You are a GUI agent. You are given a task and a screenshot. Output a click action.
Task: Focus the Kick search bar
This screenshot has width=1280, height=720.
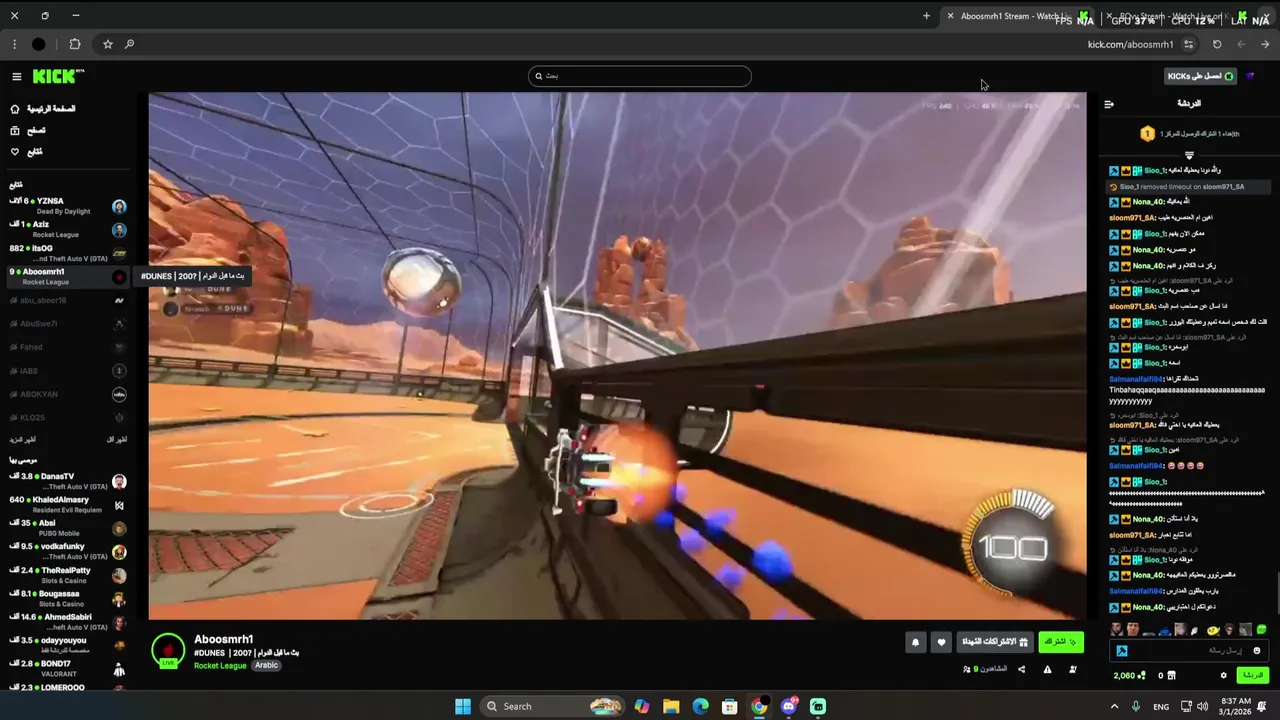pos(640,76)
